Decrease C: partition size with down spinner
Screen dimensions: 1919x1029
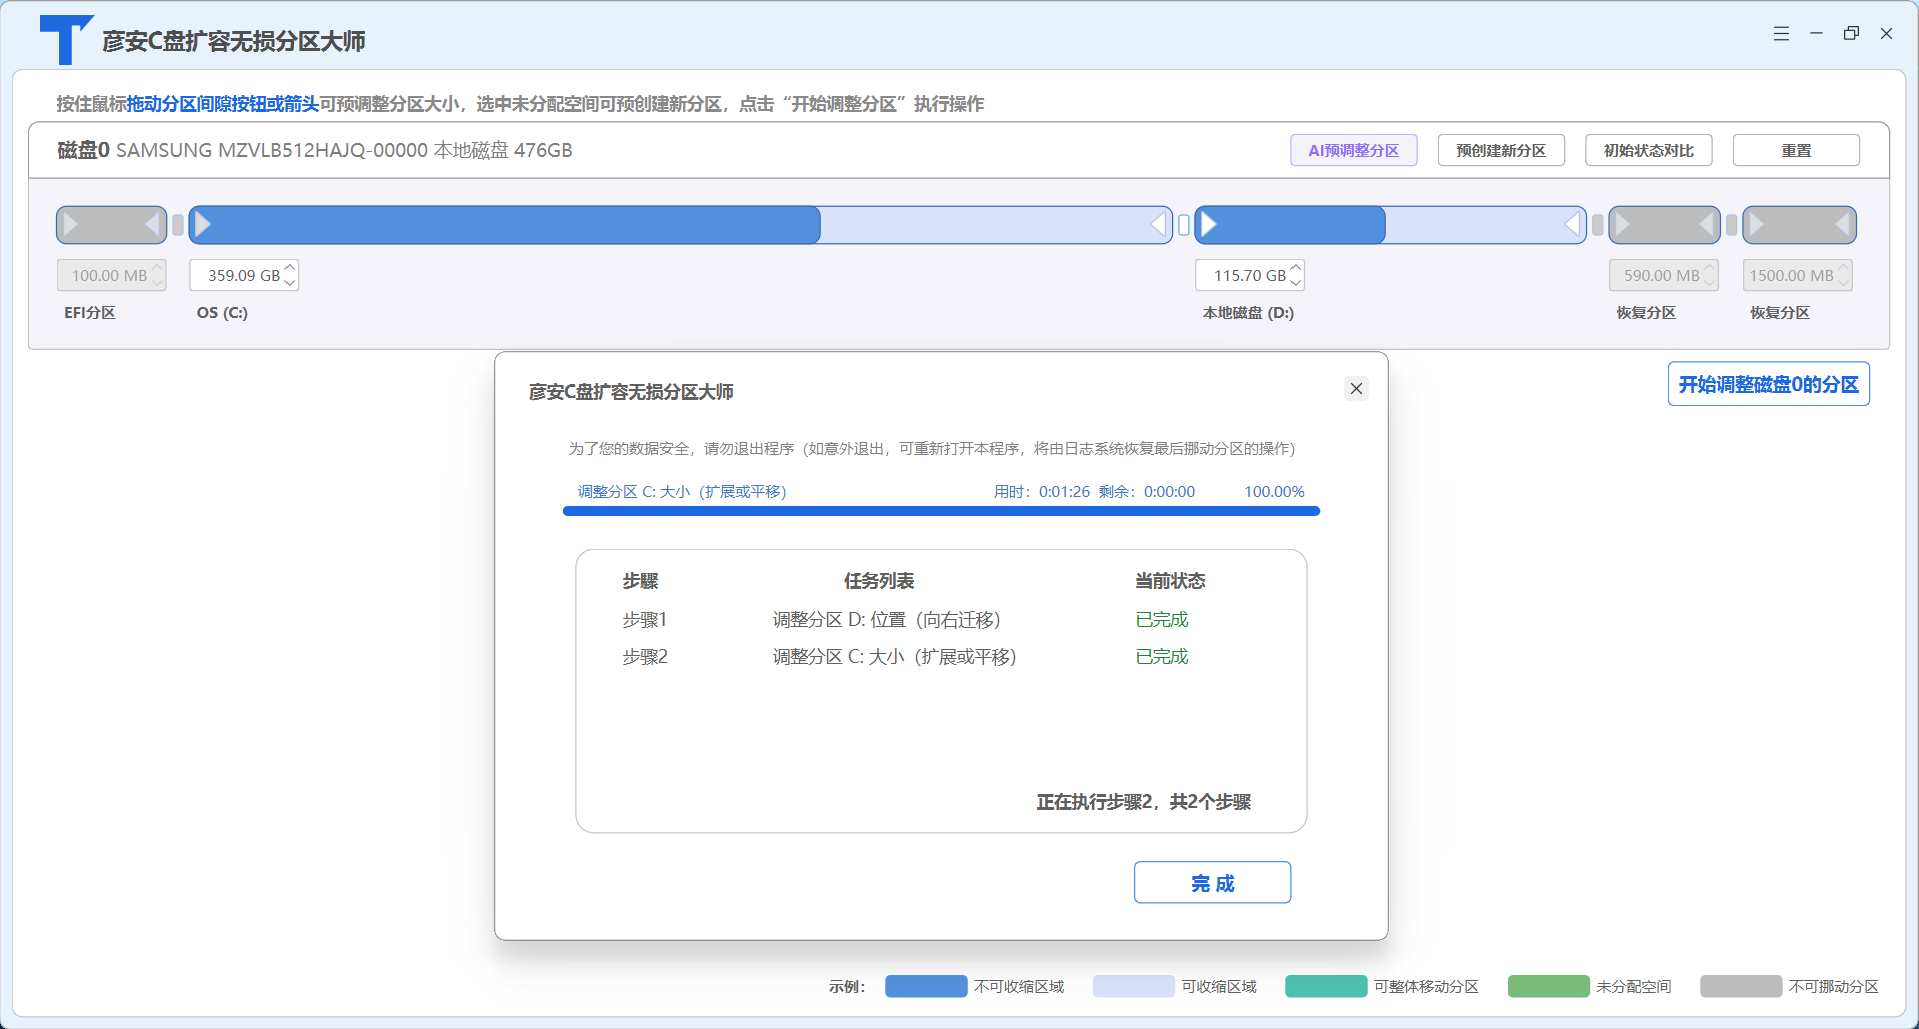coord(290,282)
